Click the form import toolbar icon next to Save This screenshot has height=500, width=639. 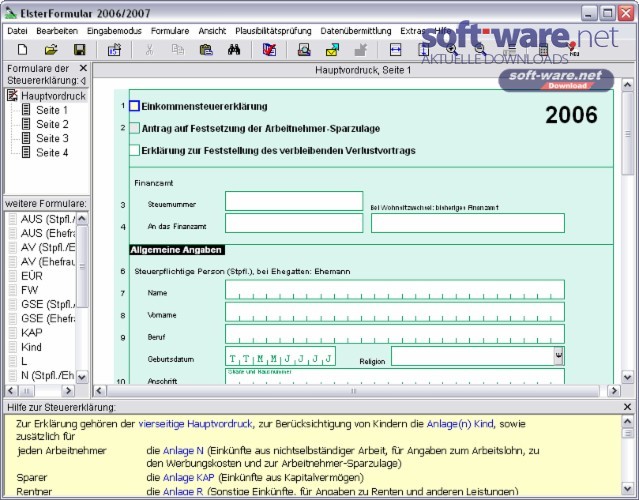(x=114, y=50)
